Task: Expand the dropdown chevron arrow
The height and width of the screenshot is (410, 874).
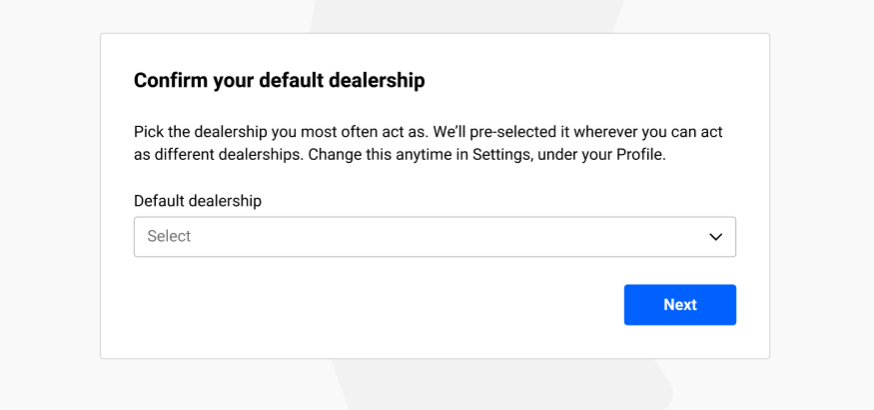Action: pos(715,237)
